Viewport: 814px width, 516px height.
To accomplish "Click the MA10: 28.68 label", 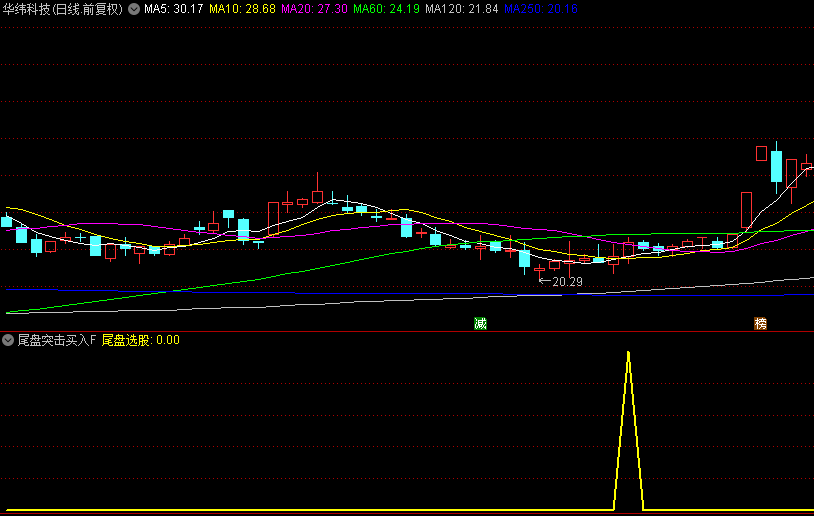I will (242, 9).
